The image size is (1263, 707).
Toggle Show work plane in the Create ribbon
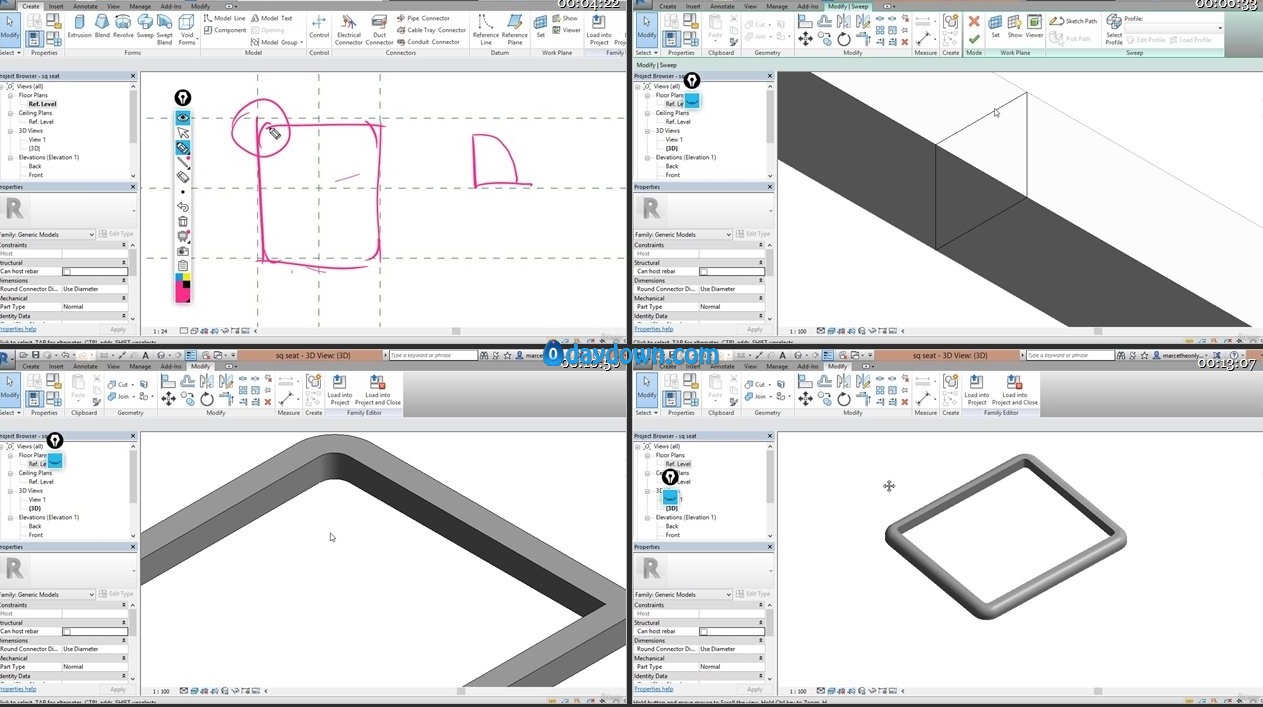tap(566, 18)
